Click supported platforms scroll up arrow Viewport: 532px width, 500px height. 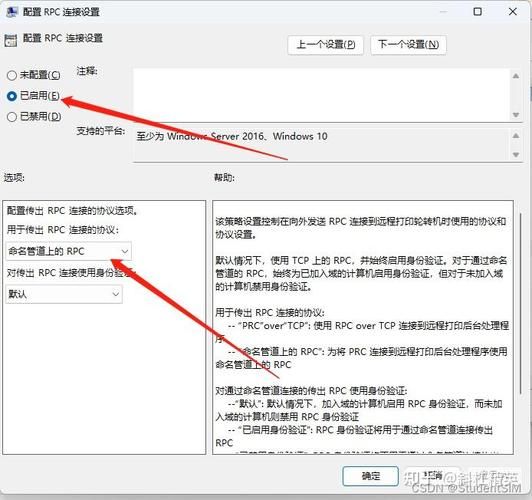(516, 136)
